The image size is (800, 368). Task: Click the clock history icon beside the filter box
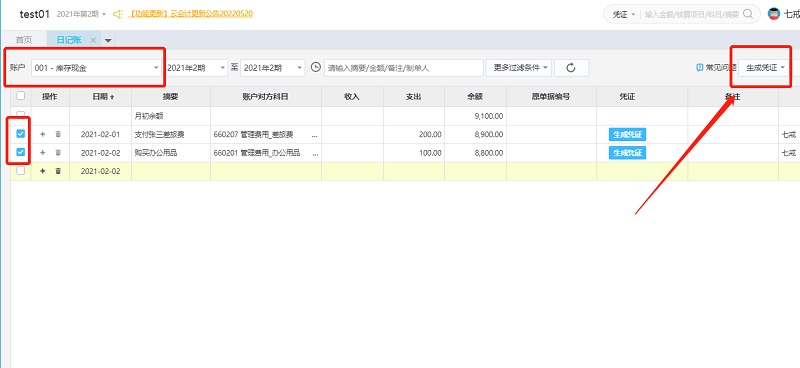(x=316, y=67)
